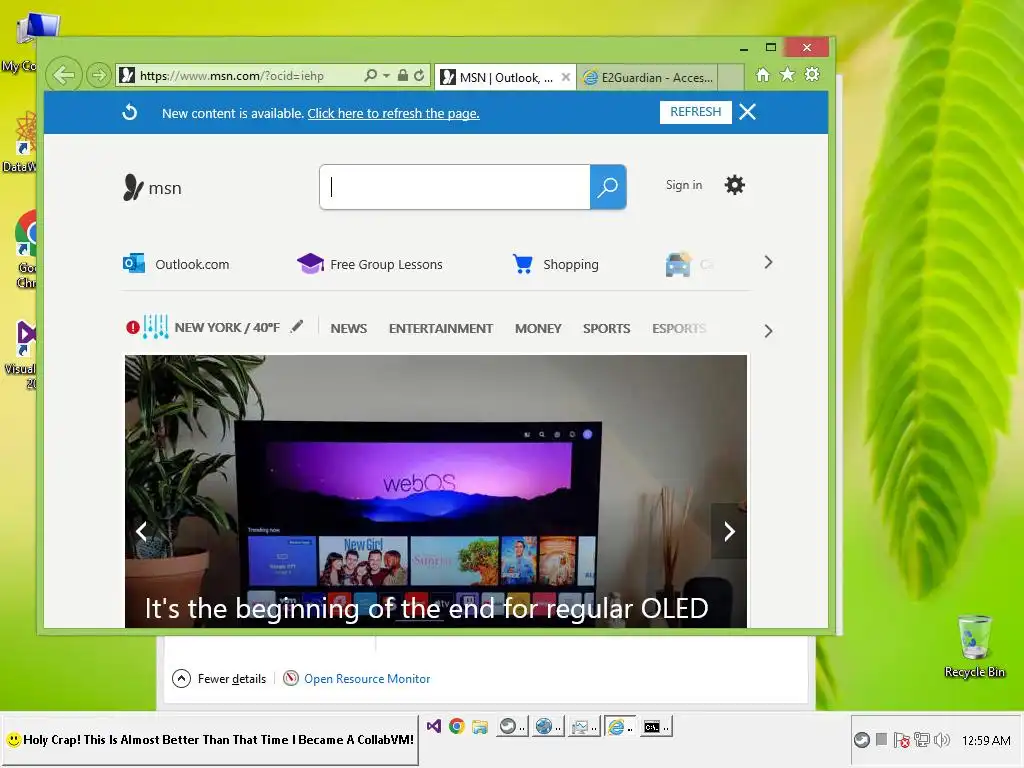Select the Recycle Bin desktop icon
The width and height of the screenshot is (1024, 768).
pos(974,647)
